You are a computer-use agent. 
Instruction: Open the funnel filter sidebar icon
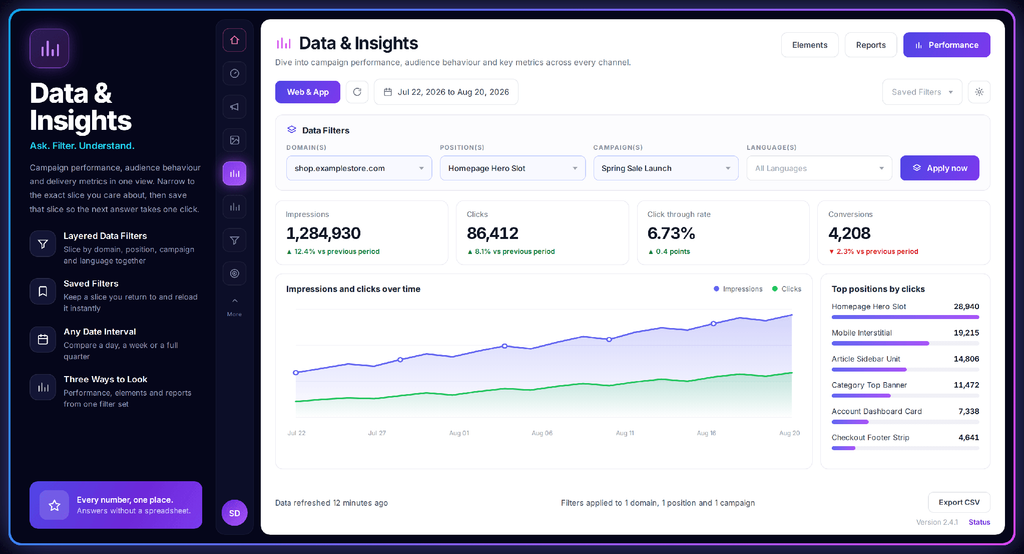[234, 240]
